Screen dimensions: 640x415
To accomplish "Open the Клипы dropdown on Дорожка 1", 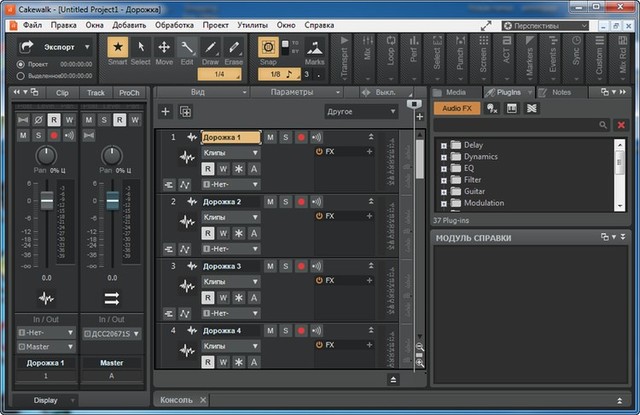I will point(230,153).
